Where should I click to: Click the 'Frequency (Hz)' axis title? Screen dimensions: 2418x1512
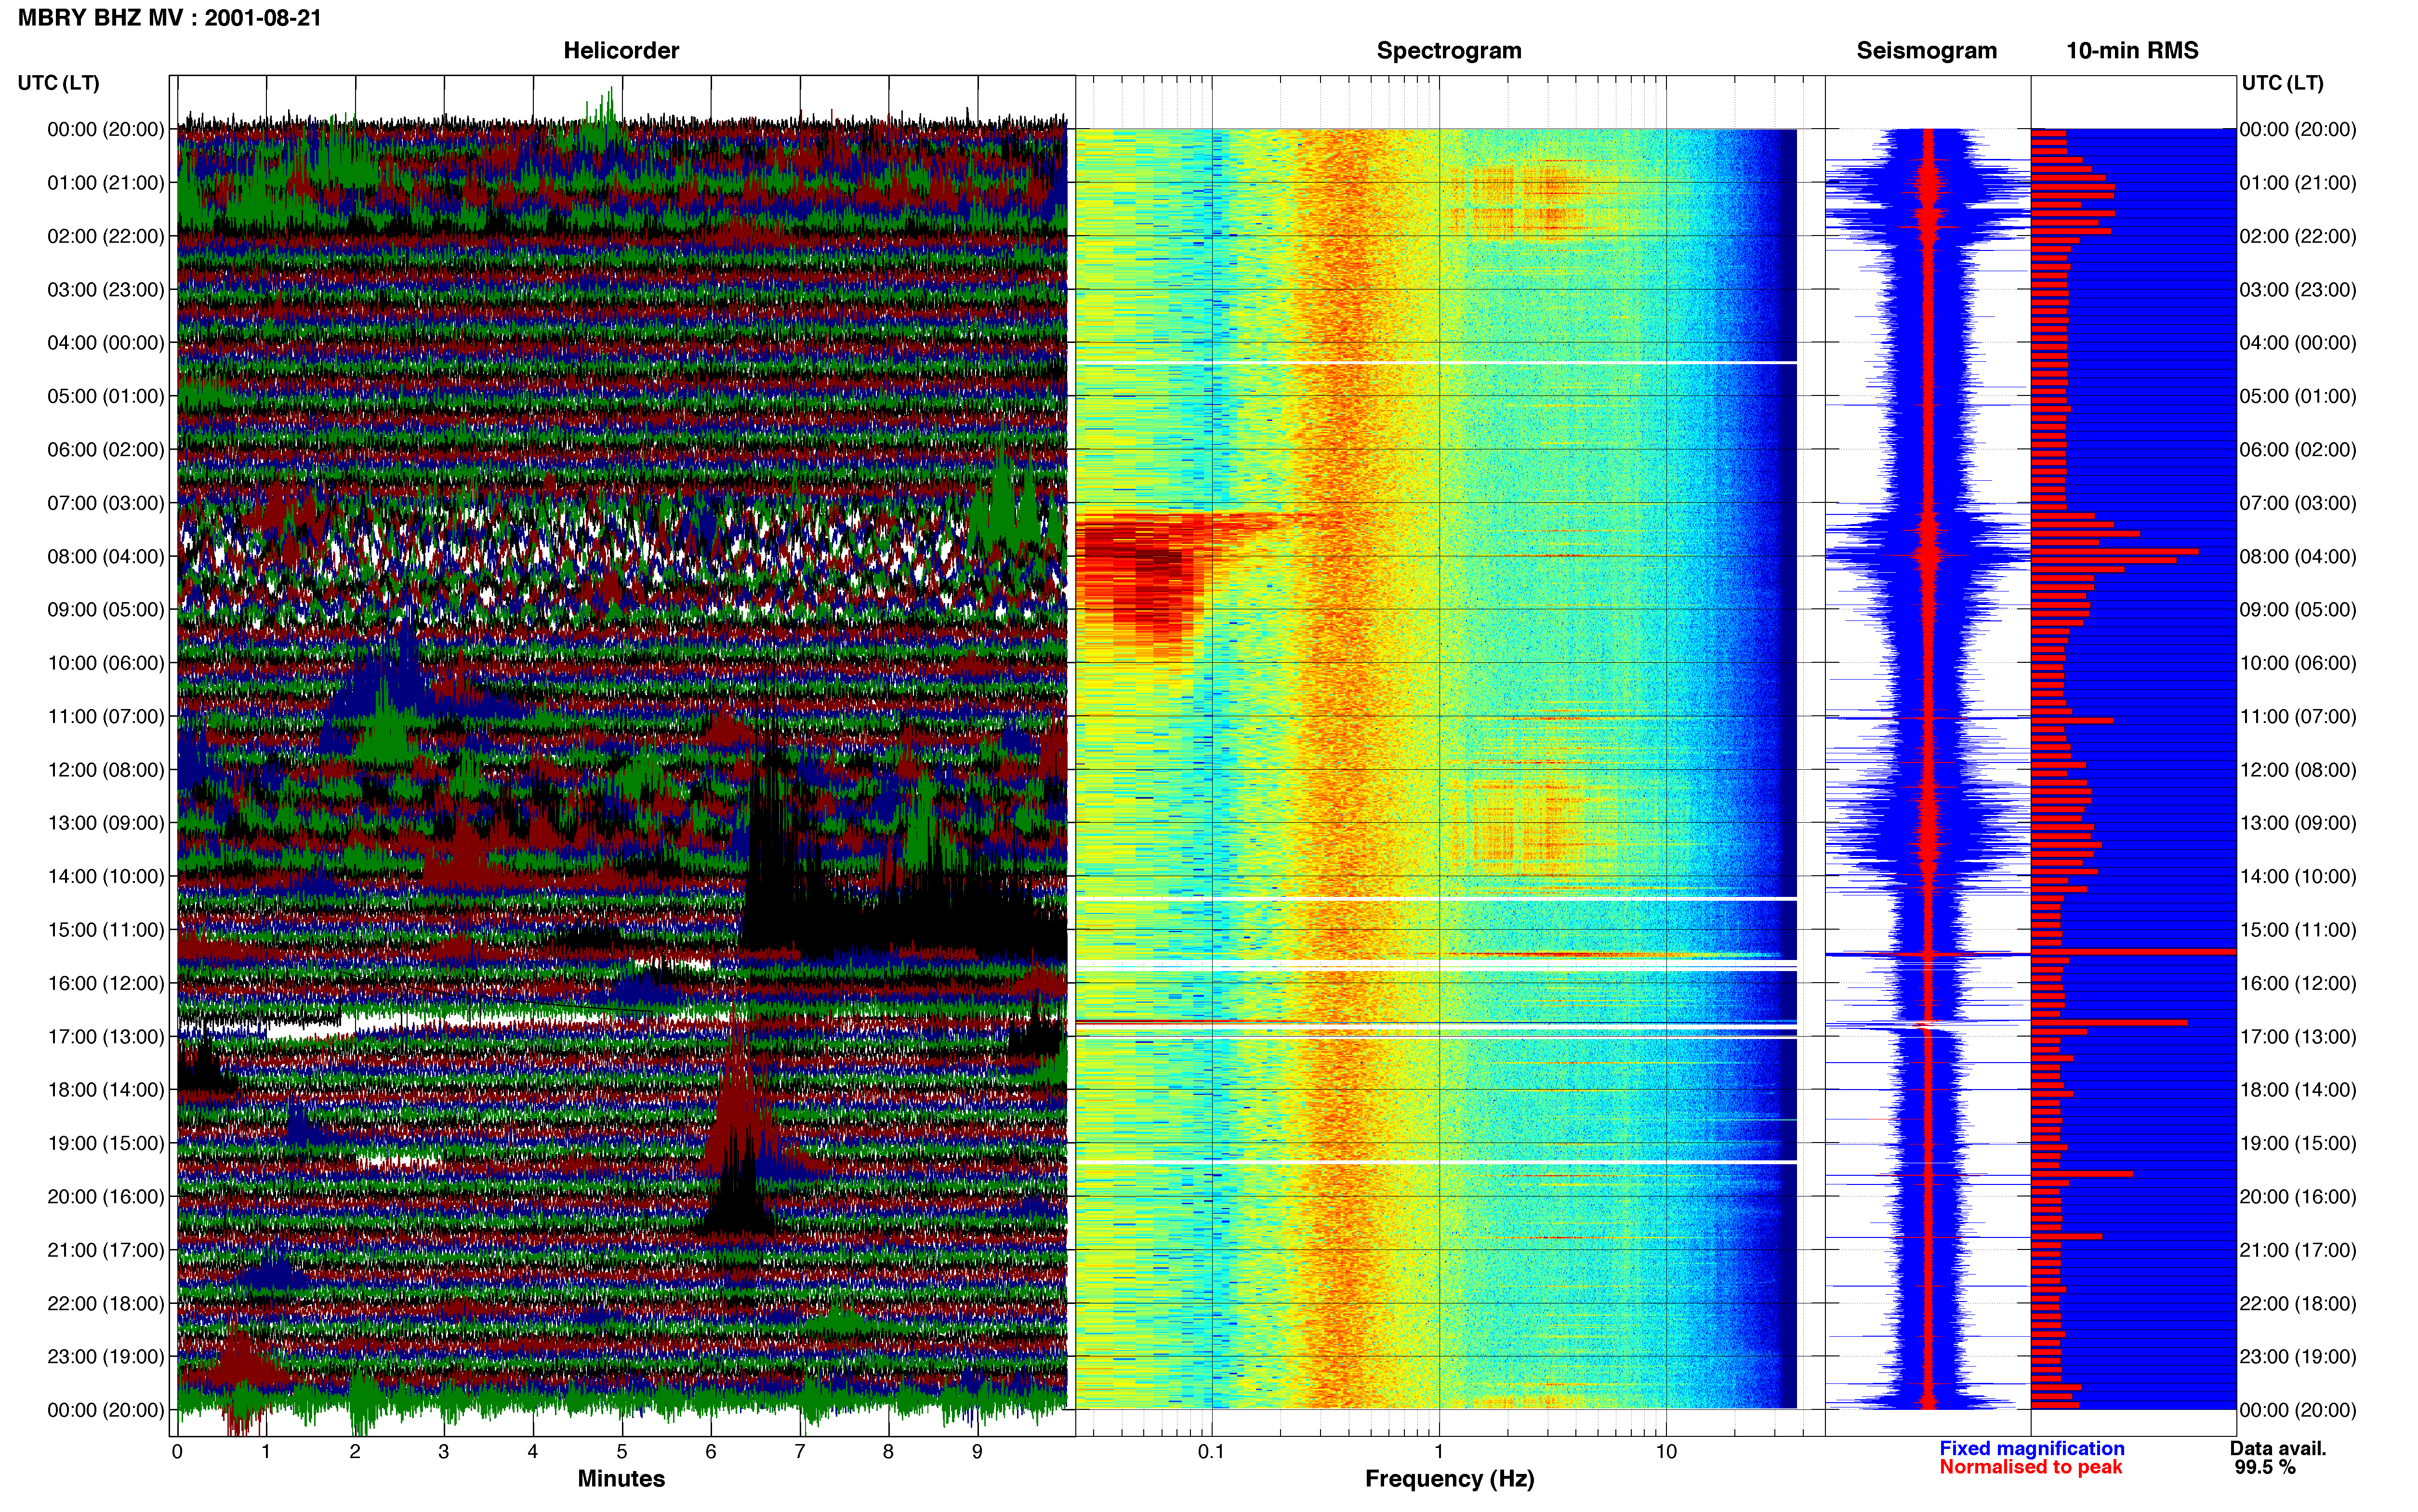(x=1449, y=1479)
